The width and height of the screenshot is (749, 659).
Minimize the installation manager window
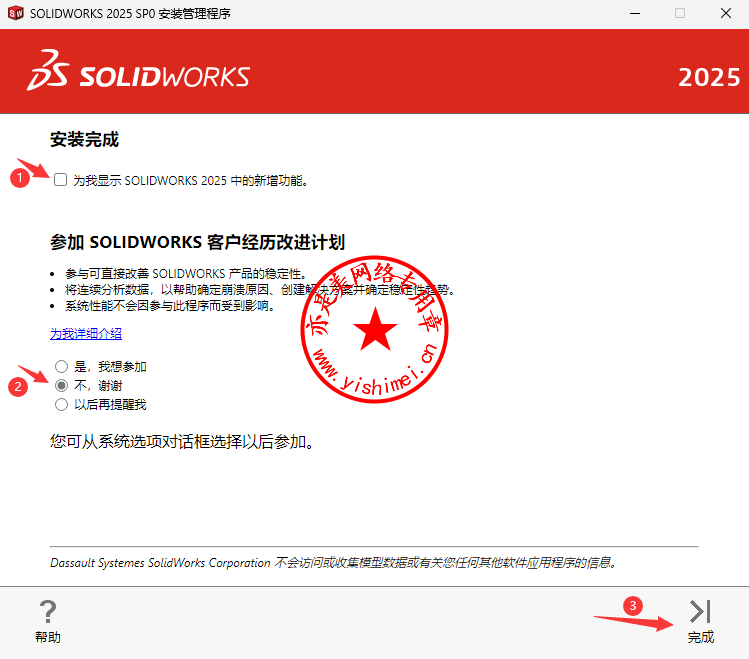(635, 13)
